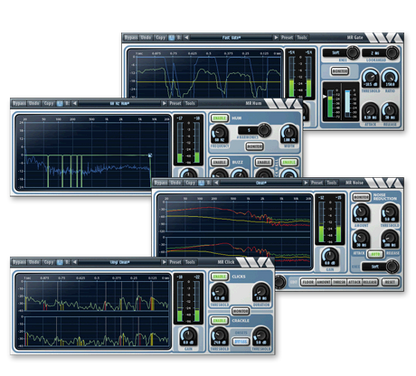Click Copy in the MR Hum window
The height and width of the screenshot is (376, 416).
(x=49, y=103)
